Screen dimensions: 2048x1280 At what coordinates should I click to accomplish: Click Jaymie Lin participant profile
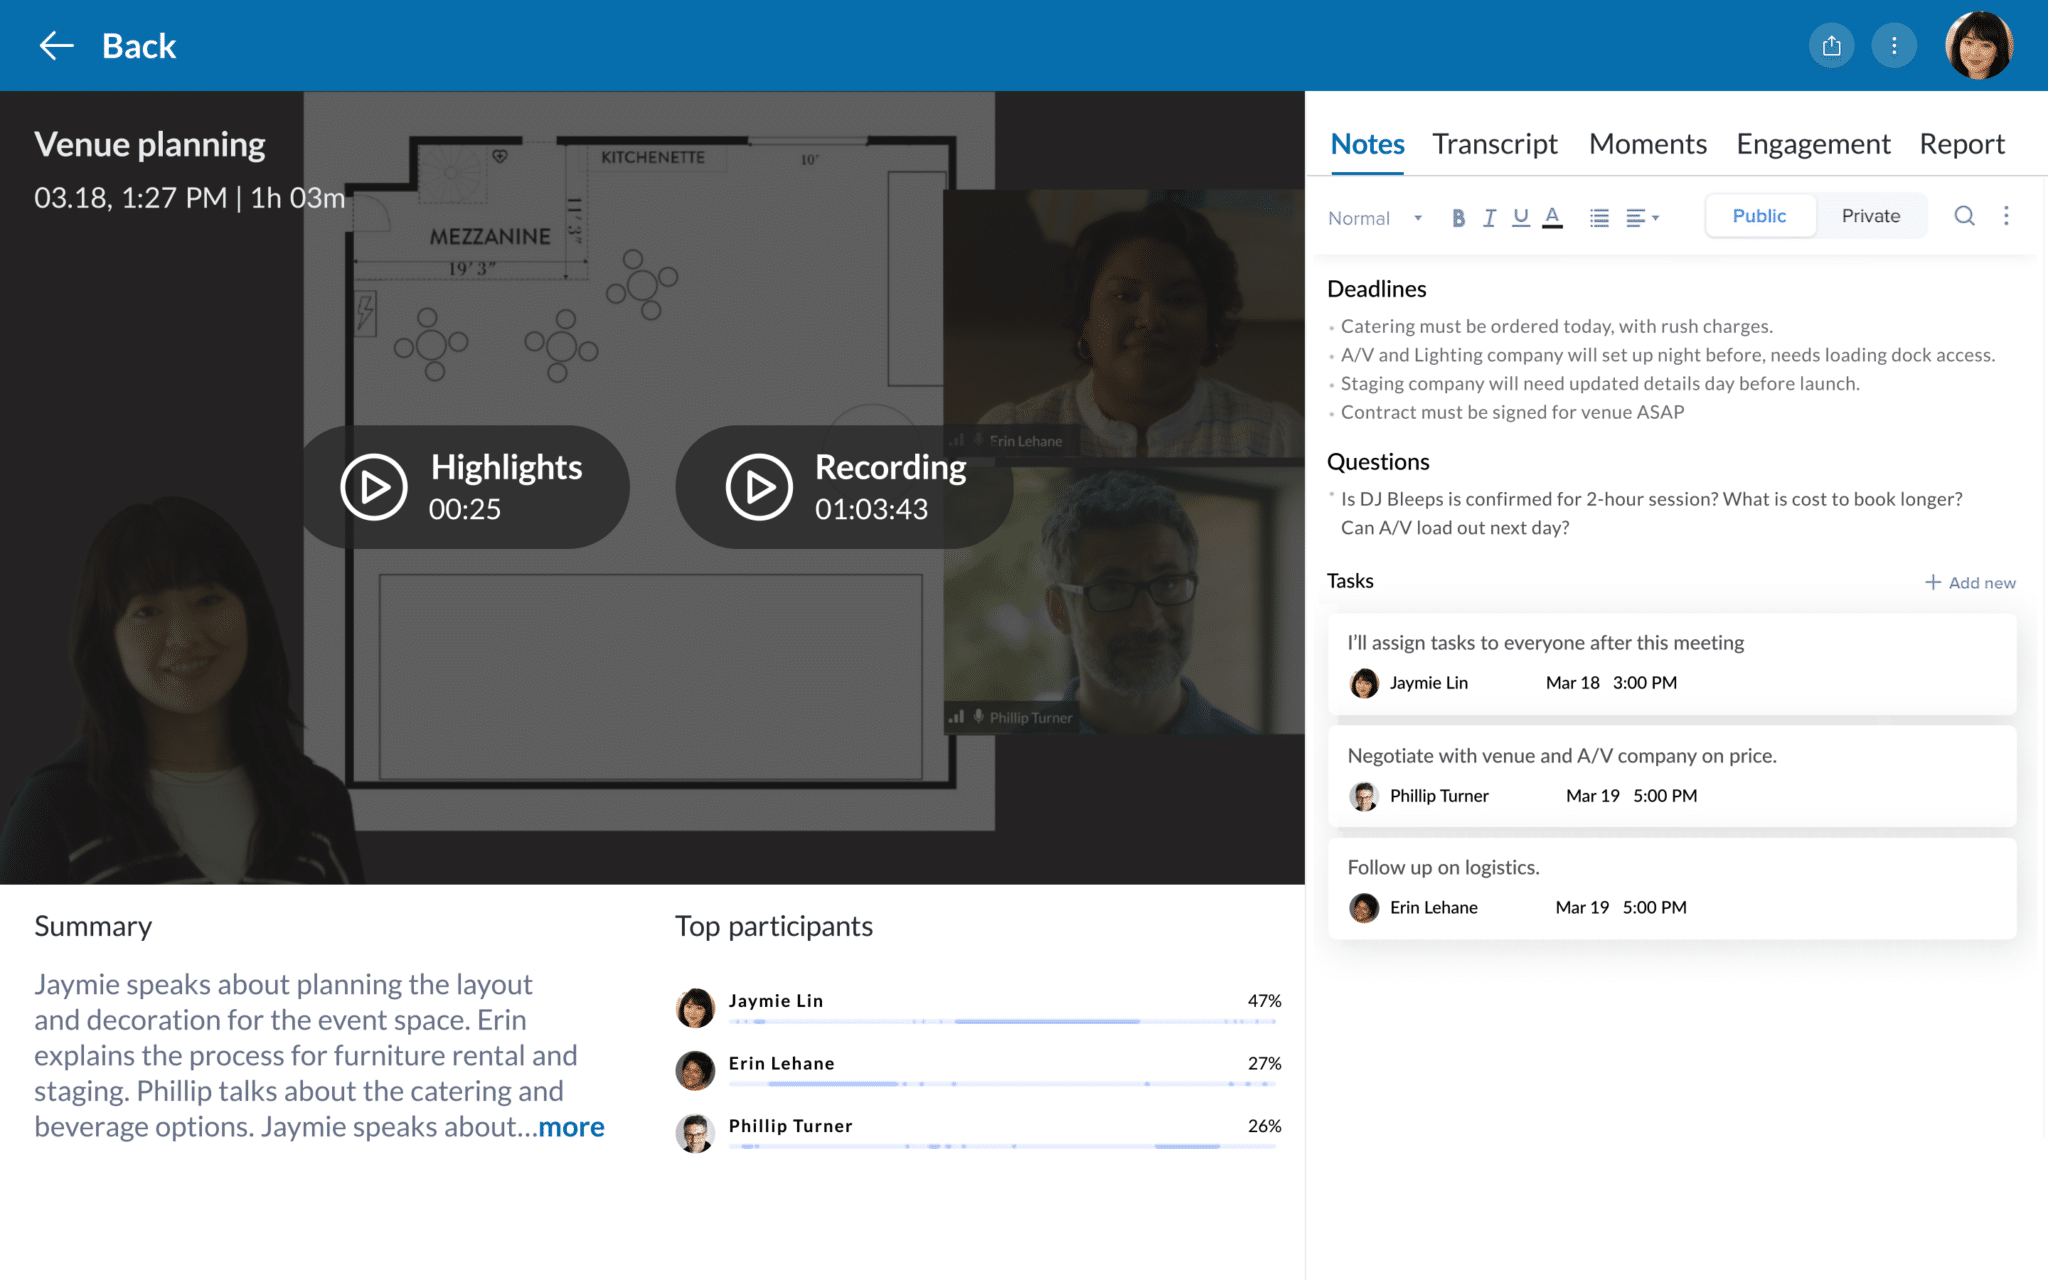click(x=694, y=1000)
